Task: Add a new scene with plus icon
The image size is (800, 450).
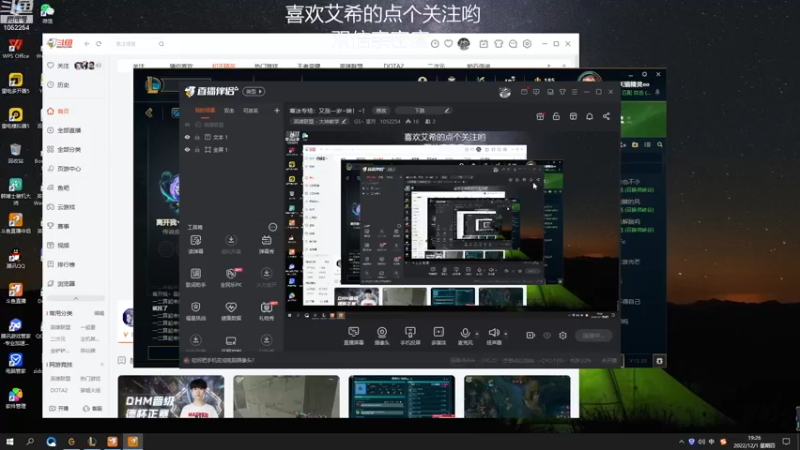Action: click(277, 110)
